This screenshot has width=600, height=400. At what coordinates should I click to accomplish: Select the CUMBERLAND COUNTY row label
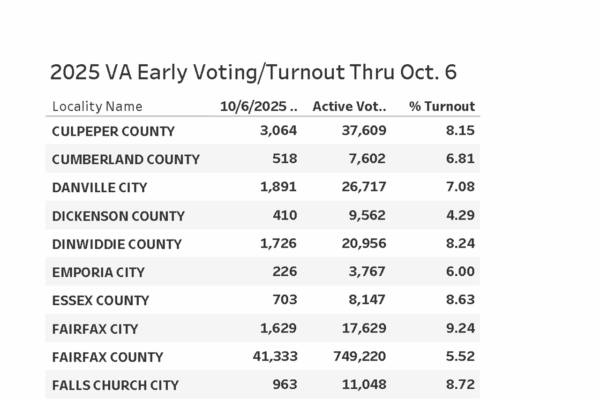point(126,159)
